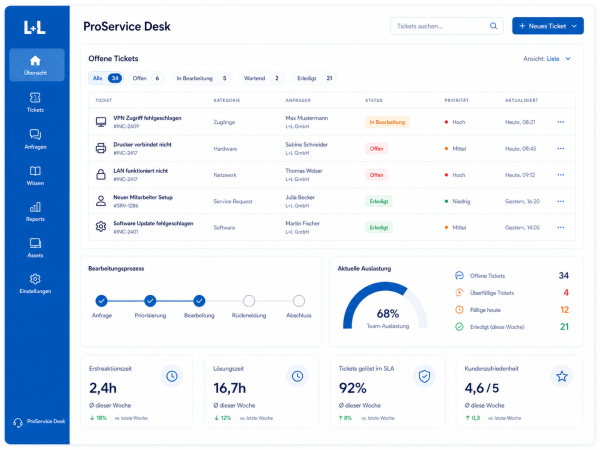Click Erledigt badge of Neuer Mitarbeiter Setup
Viewport: 600px width, 450px height.
(x=379, y=201)
